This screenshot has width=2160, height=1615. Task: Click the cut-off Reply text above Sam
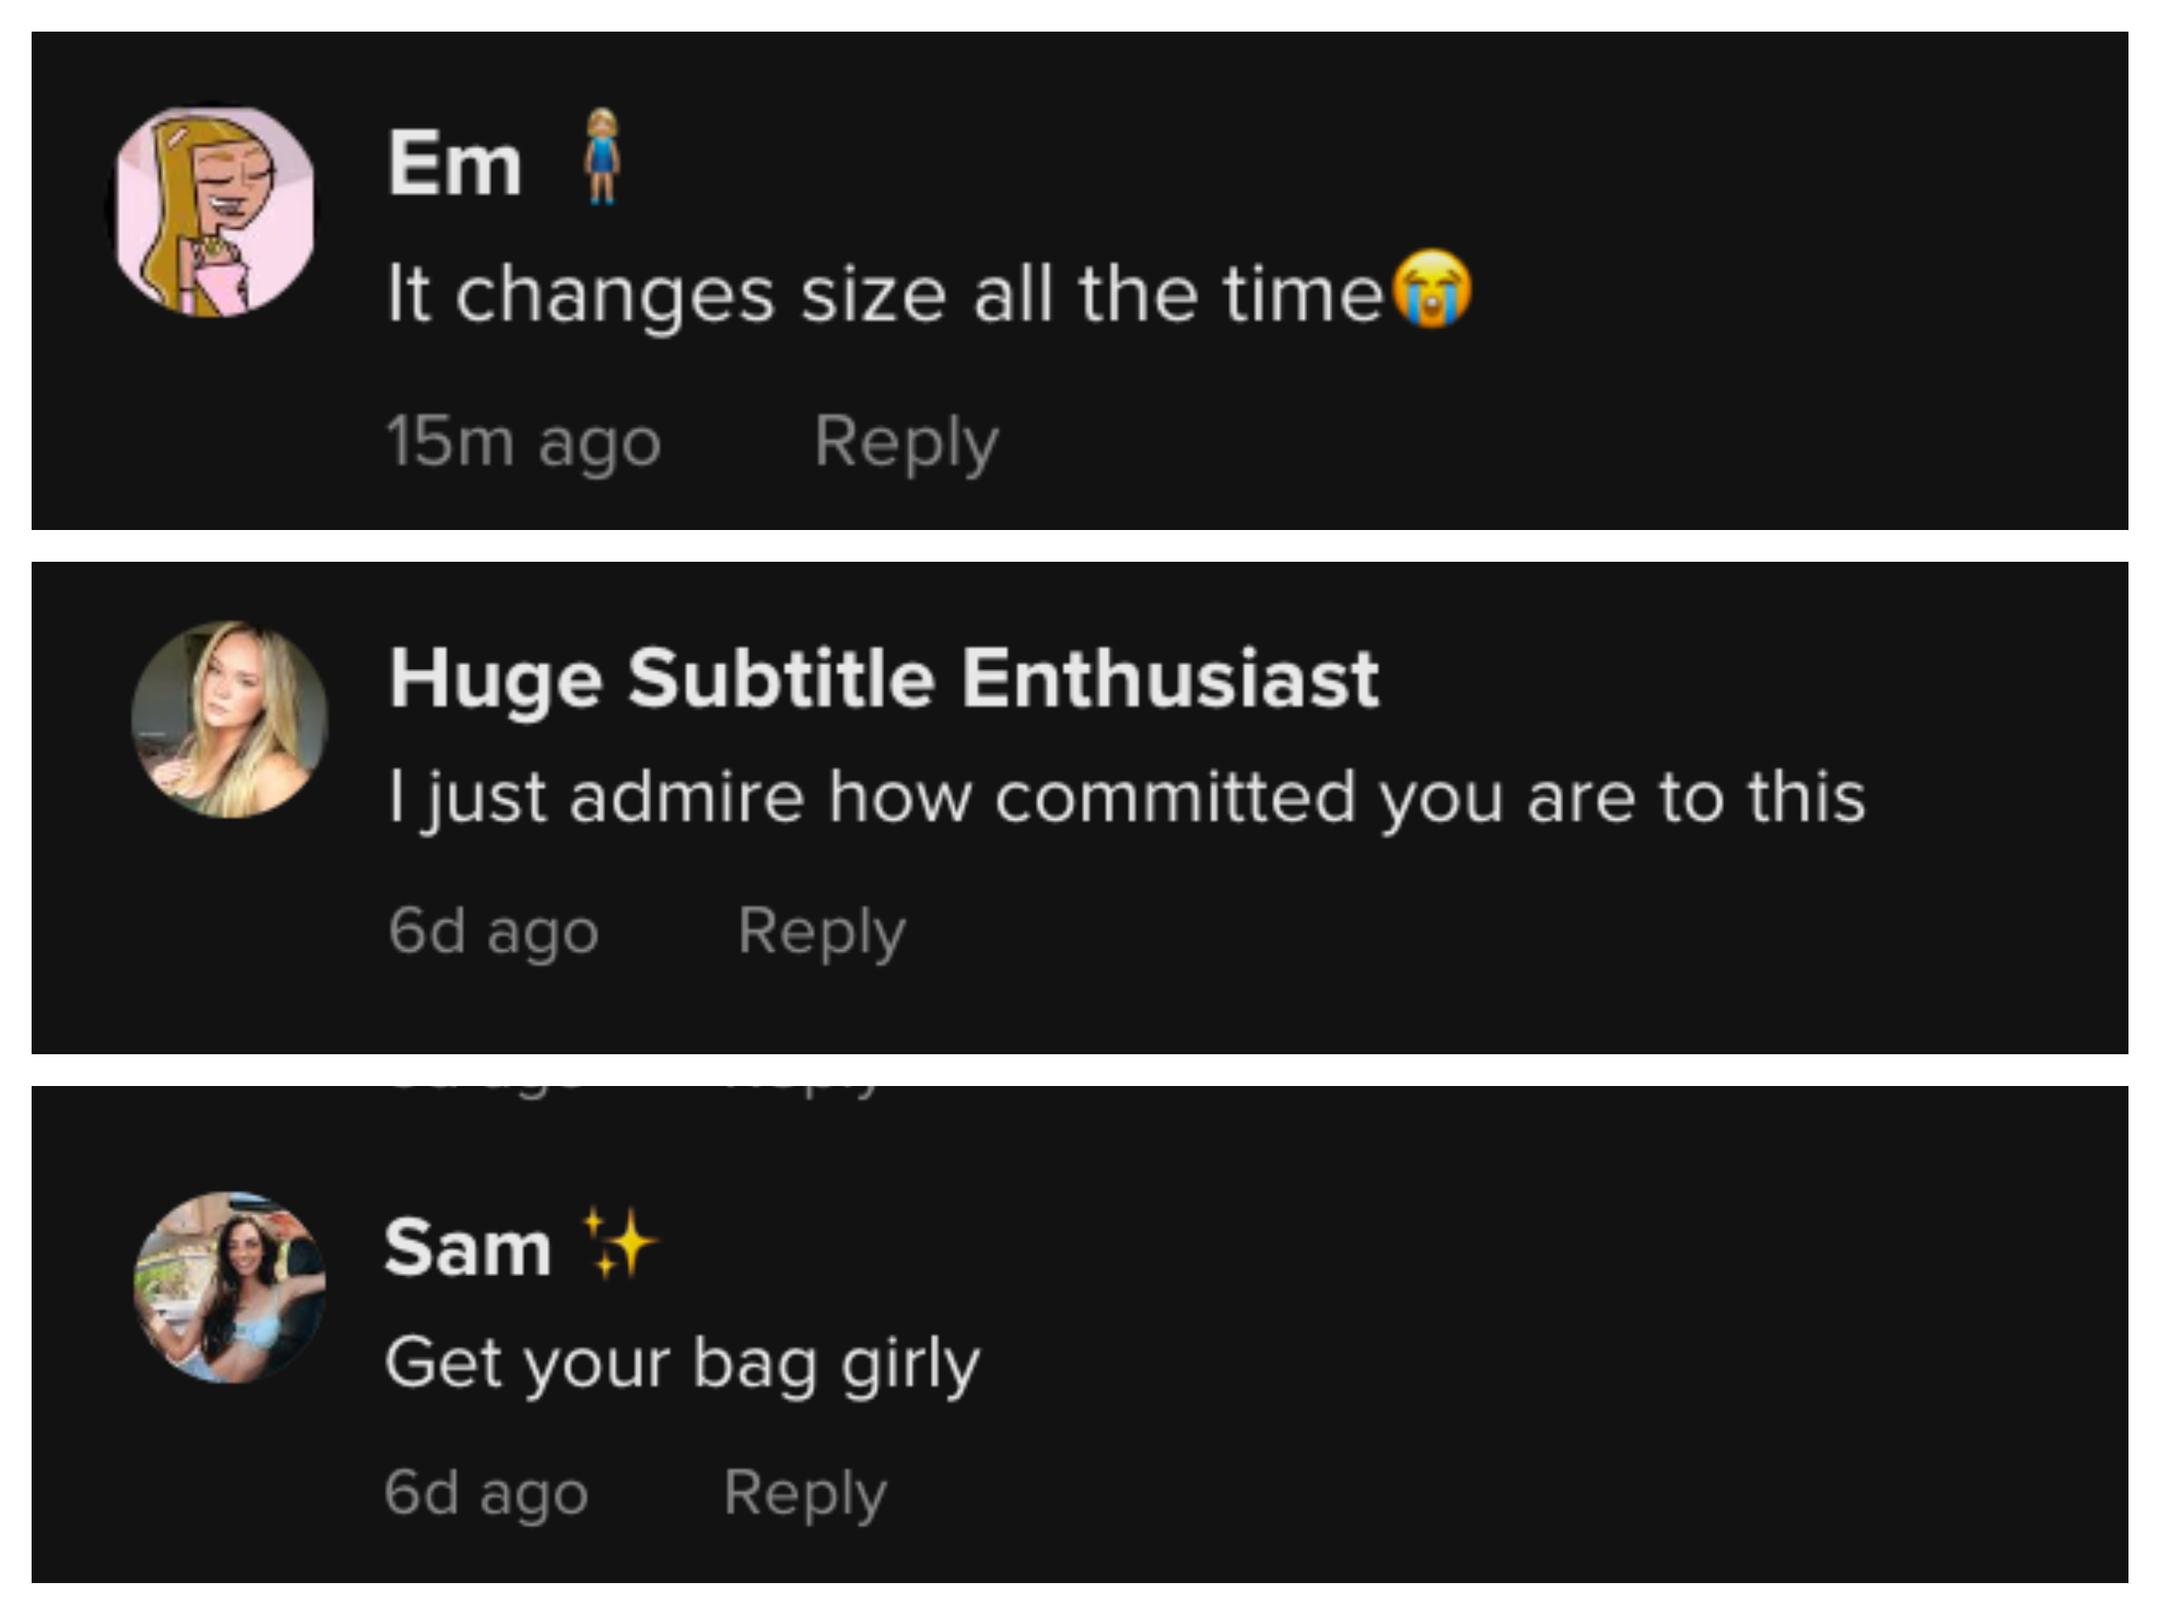805,1092
